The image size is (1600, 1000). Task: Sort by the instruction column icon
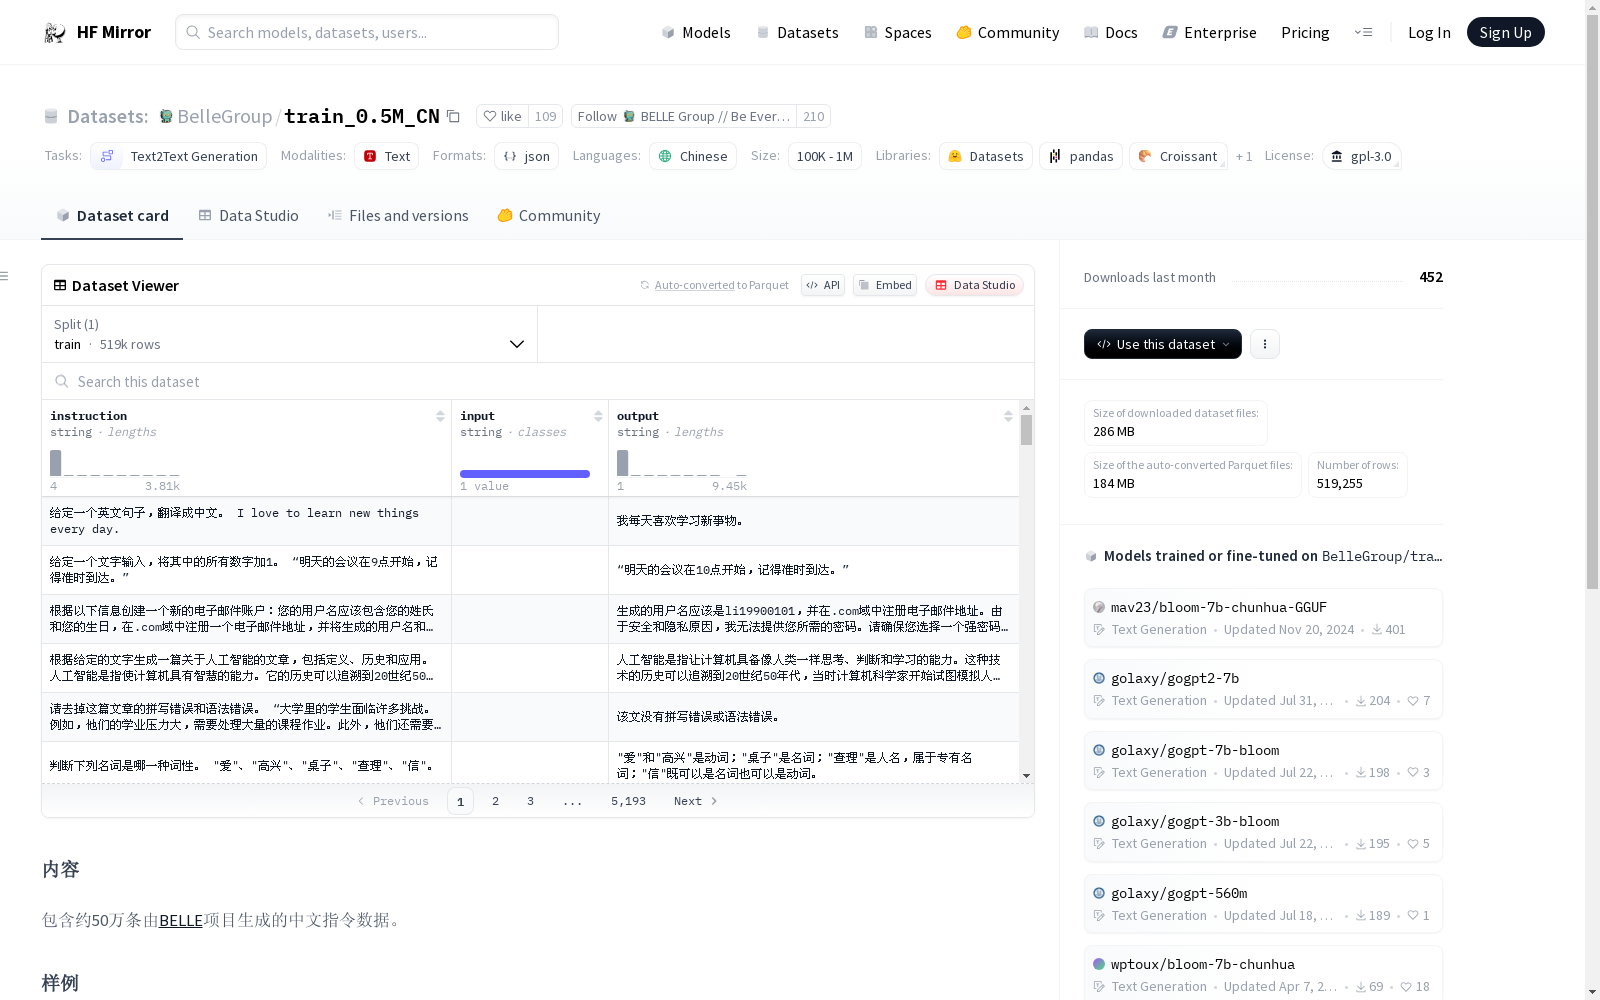440,416
